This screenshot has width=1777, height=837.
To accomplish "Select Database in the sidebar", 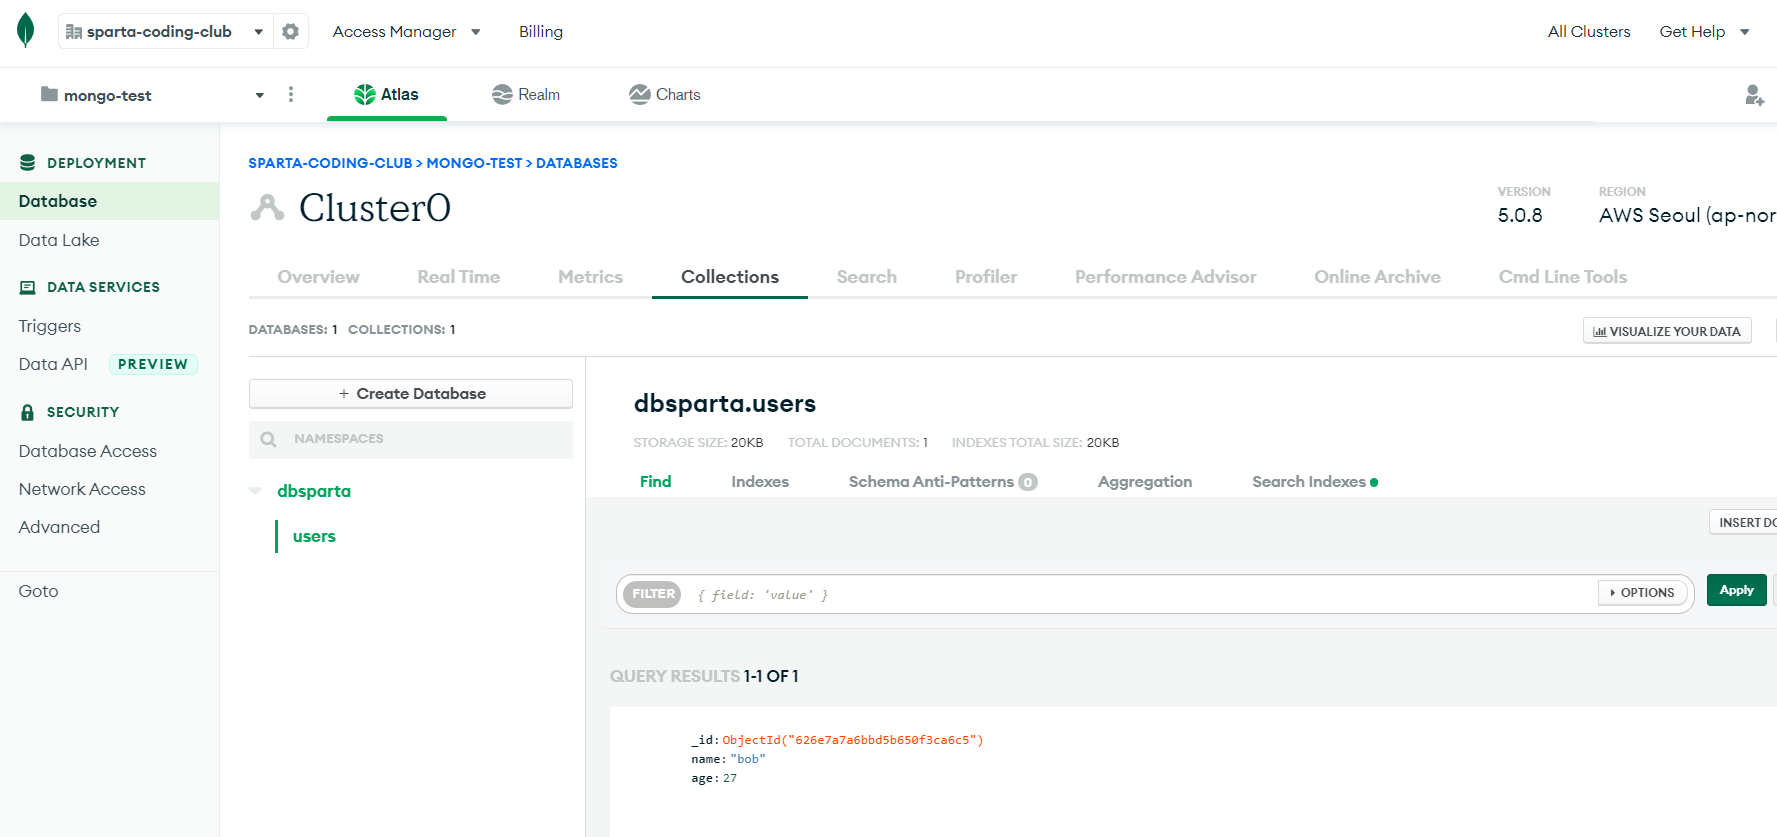I will [109, 201].
